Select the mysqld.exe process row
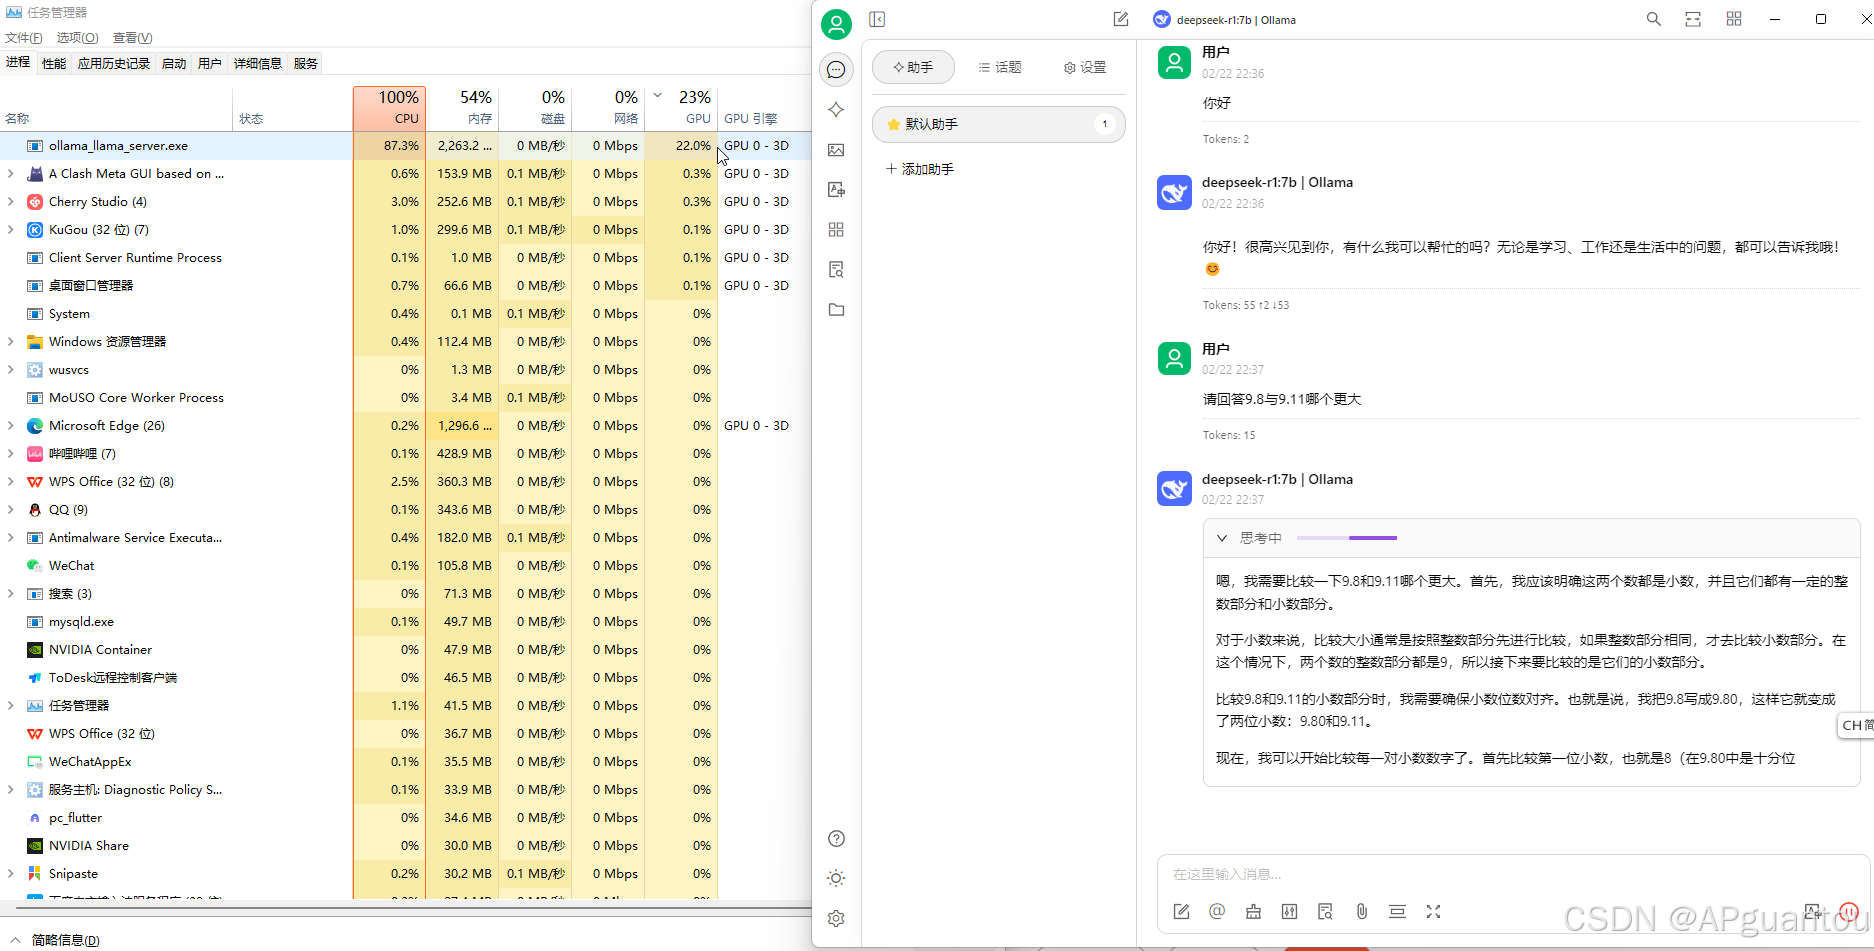 (405, 621)
